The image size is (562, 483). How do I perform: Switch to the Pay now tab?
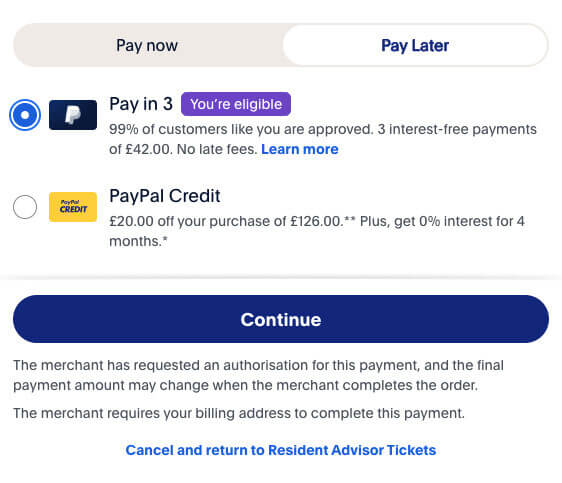point(147,46)
